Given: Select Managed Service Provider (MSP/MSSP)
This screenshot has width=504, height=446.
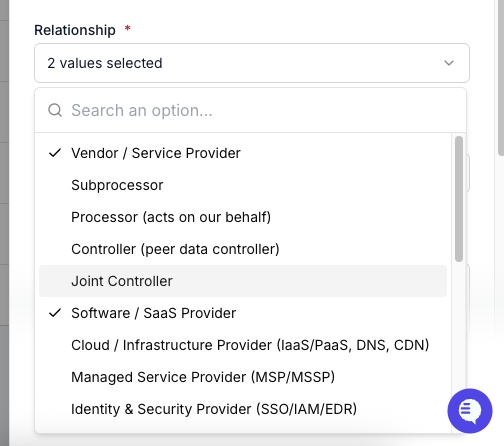Looking at the screenshot, I should click(x=243, y=377).
